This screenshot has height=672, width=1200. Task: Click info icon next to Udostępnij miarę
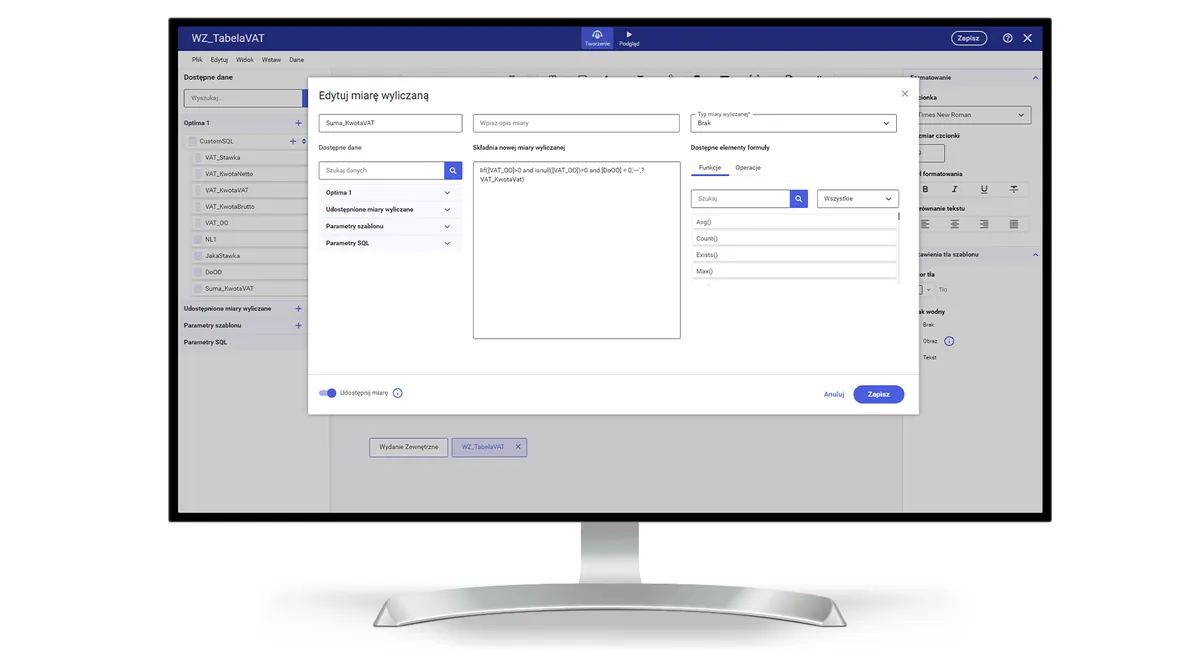(397, 393)
